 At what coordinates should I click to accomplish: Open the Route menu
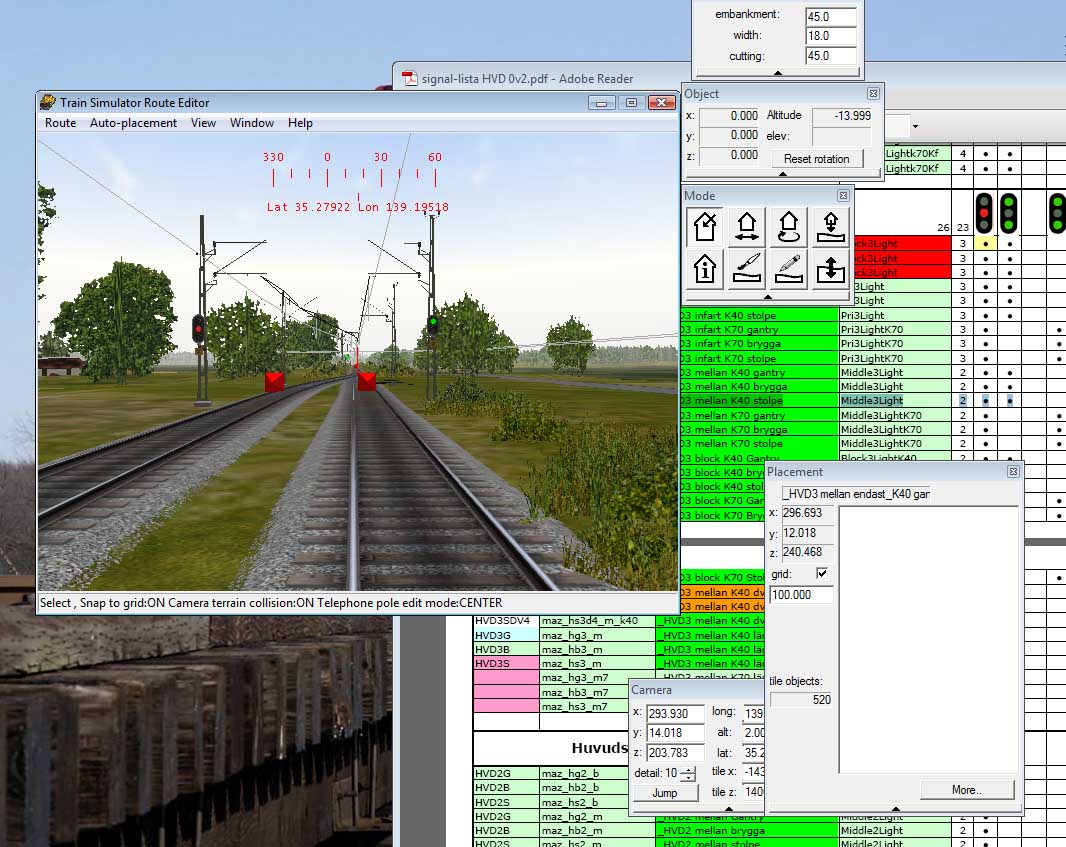click(x=60, y=123)
